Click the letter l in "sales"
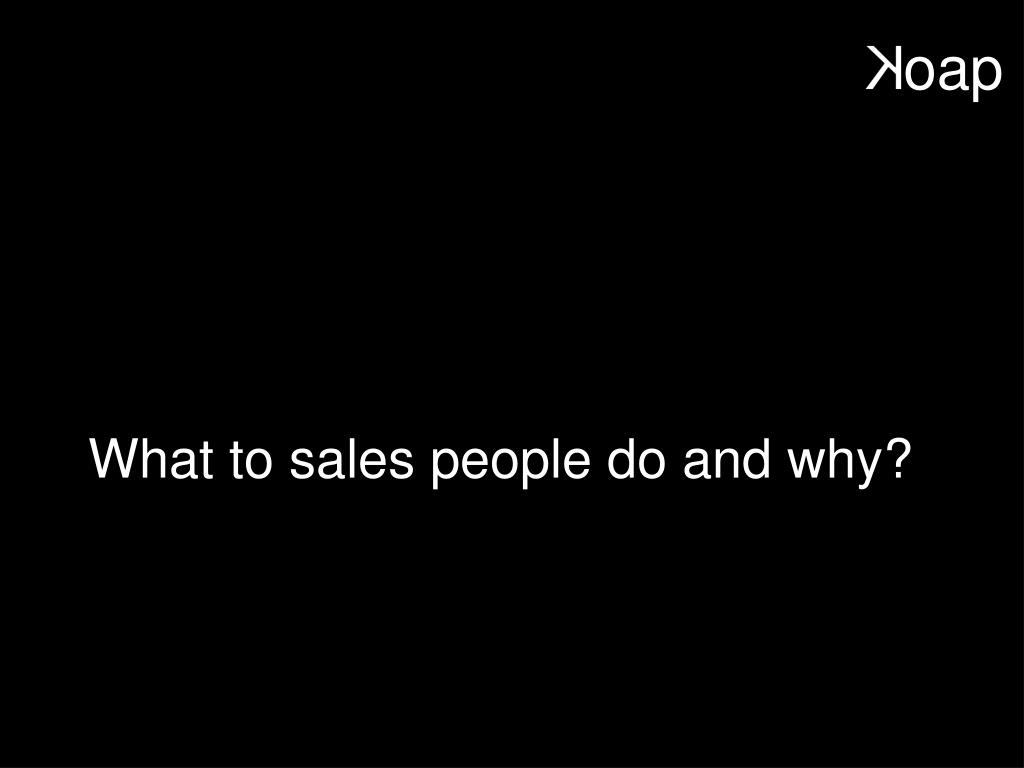The width and height of the screenshot is (1024, 768). point(360,458)
